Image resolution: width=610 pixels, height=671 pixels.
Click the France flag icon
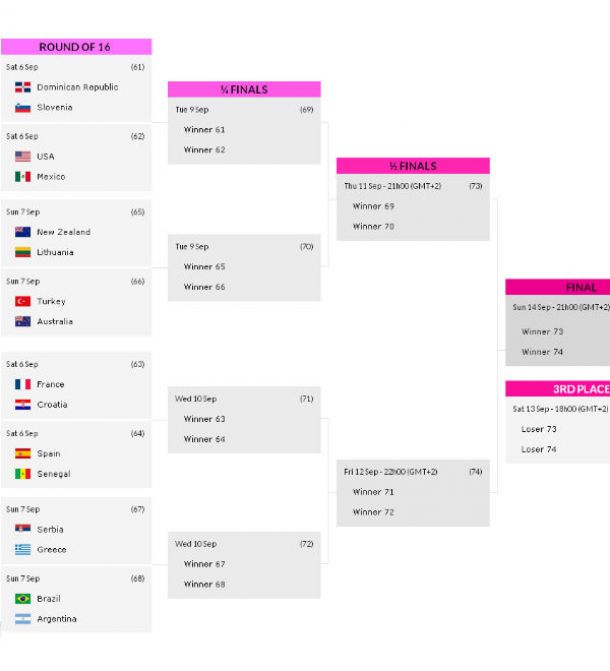(x=23, y=384)
